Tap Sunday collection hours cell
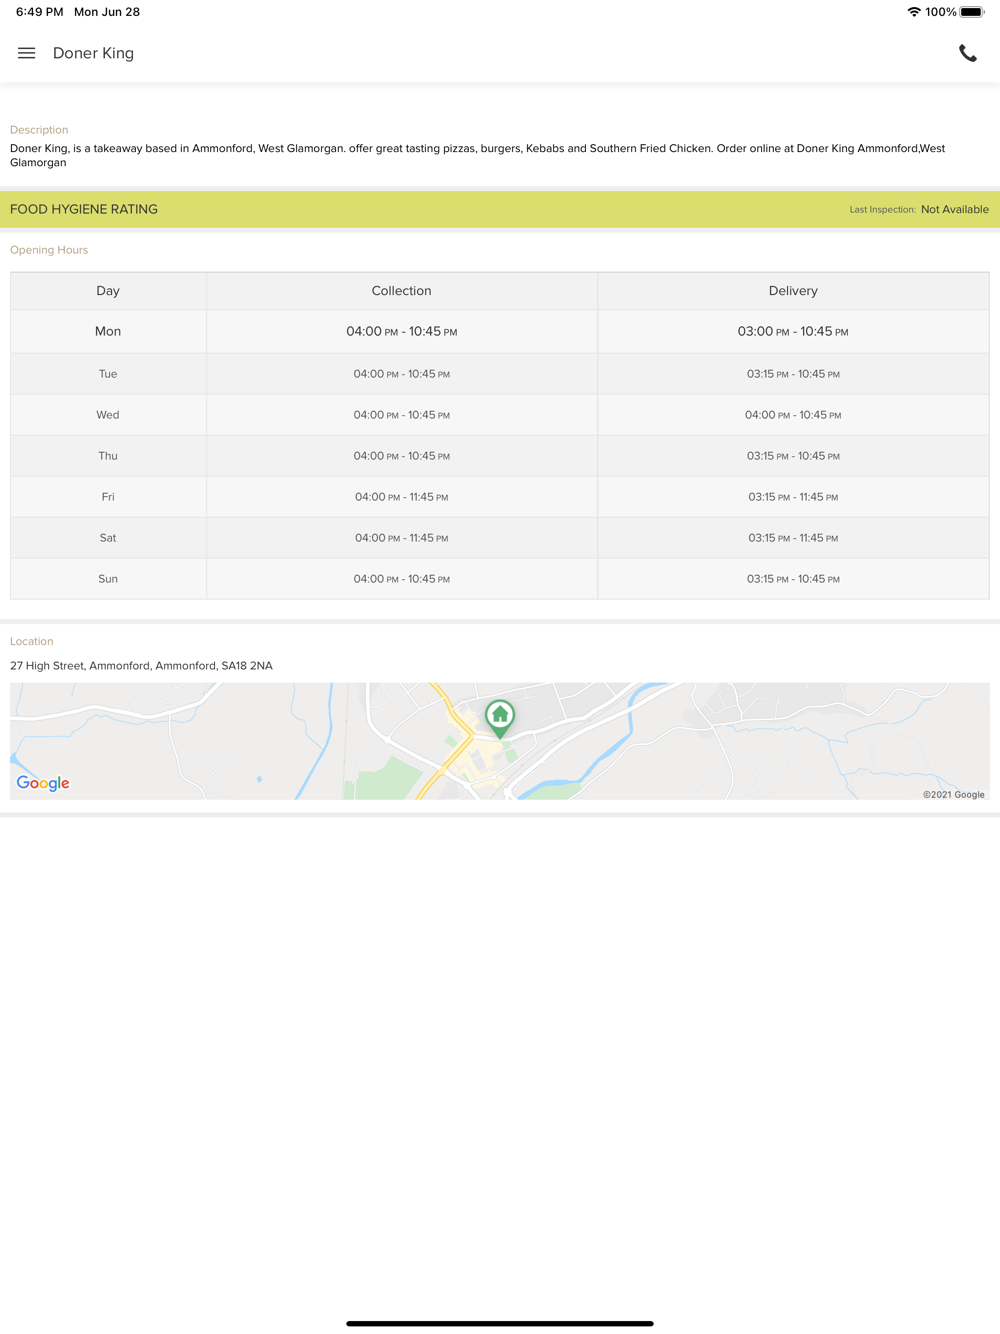1000x1334 pixels. 402,579
